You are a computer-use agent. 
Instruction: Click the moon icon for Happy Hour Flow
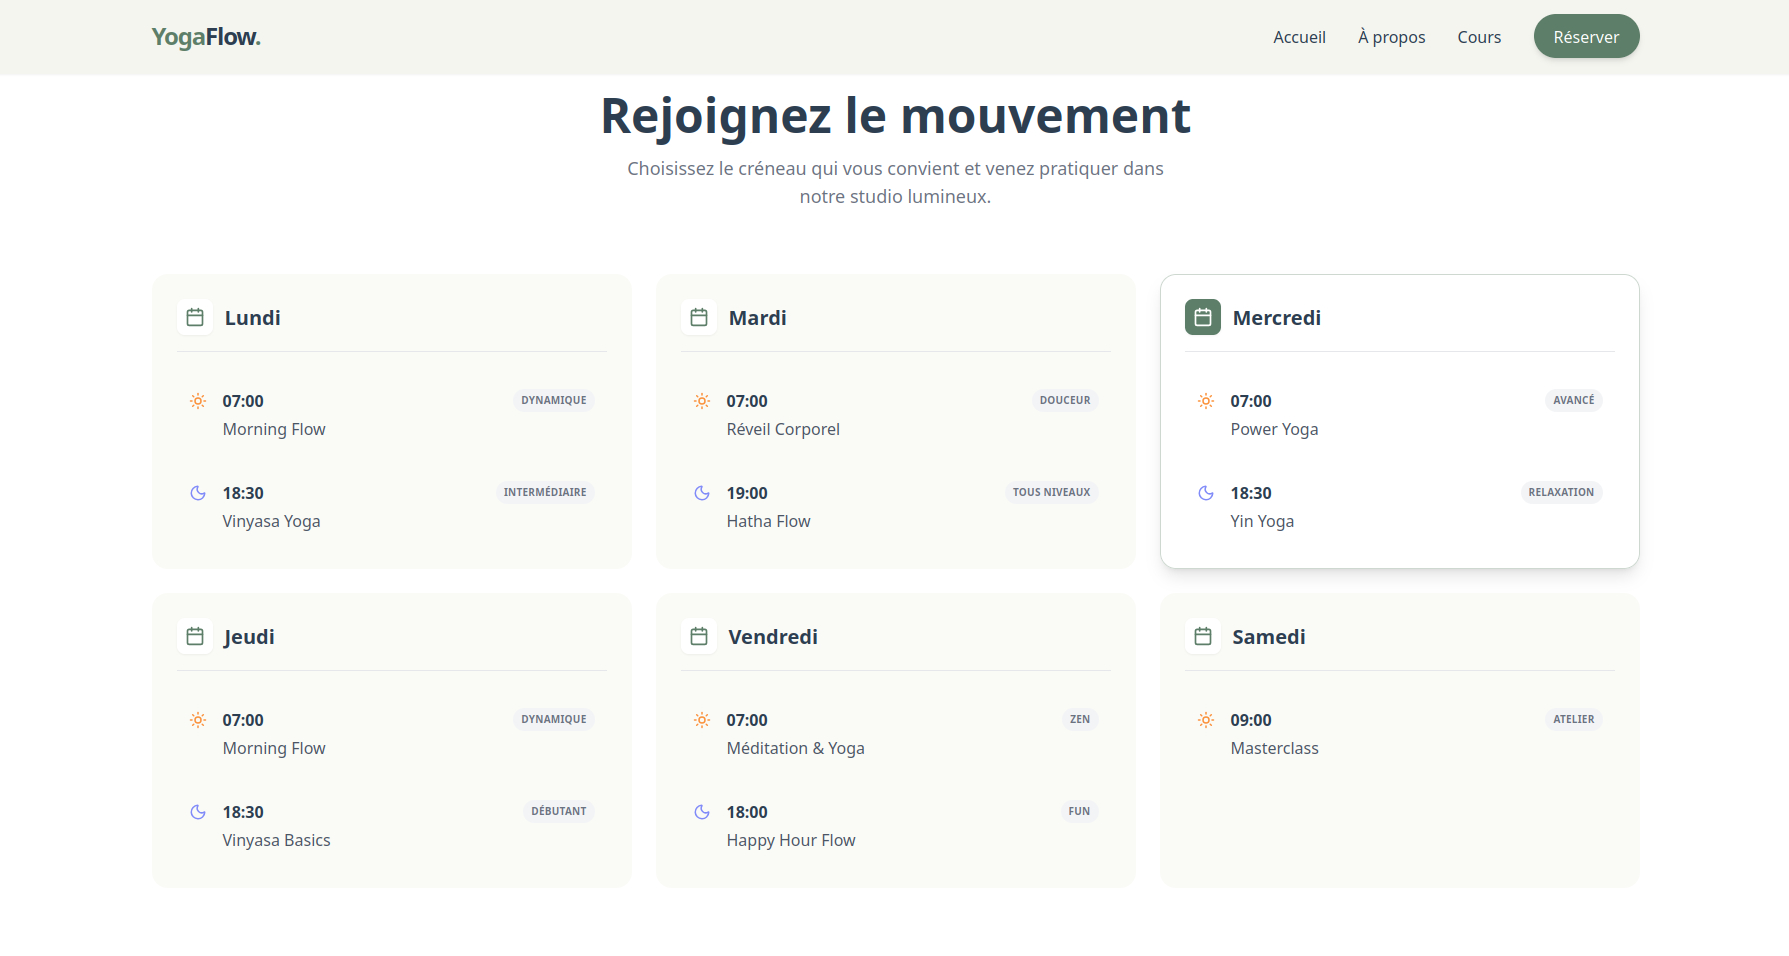702,813
